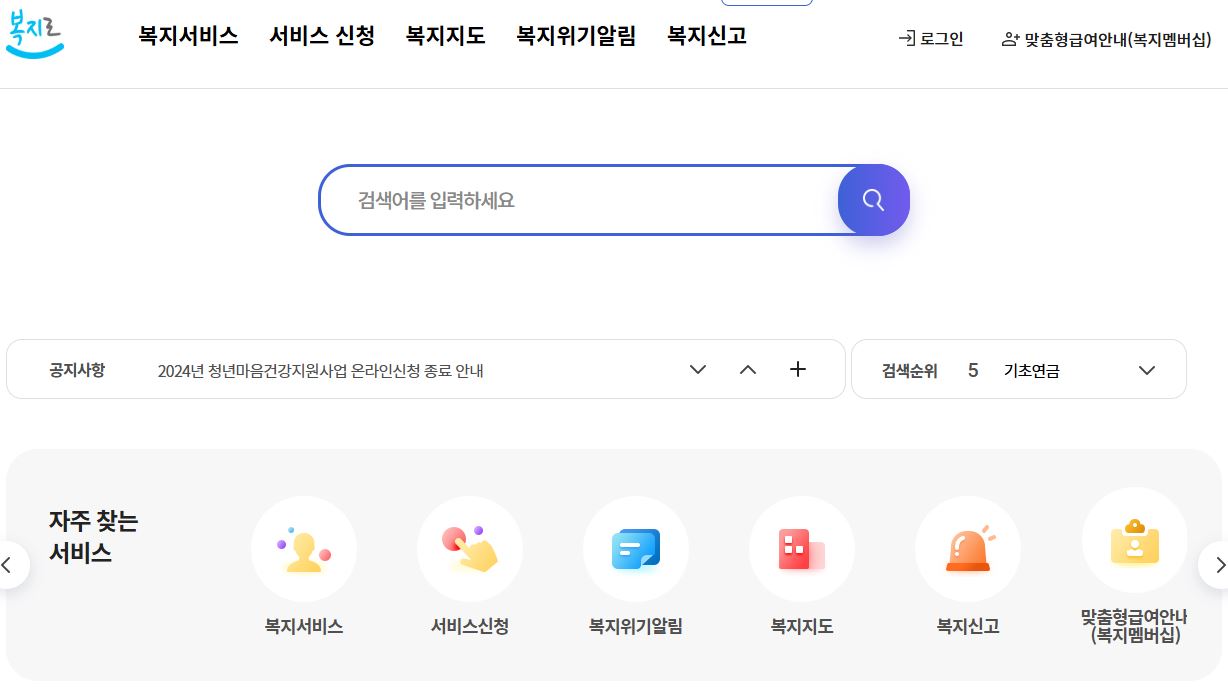Screen dimensions: 1228x693
Task: Click the person icon beside 맞춤형급여안내
Action: coord(1008,39)
